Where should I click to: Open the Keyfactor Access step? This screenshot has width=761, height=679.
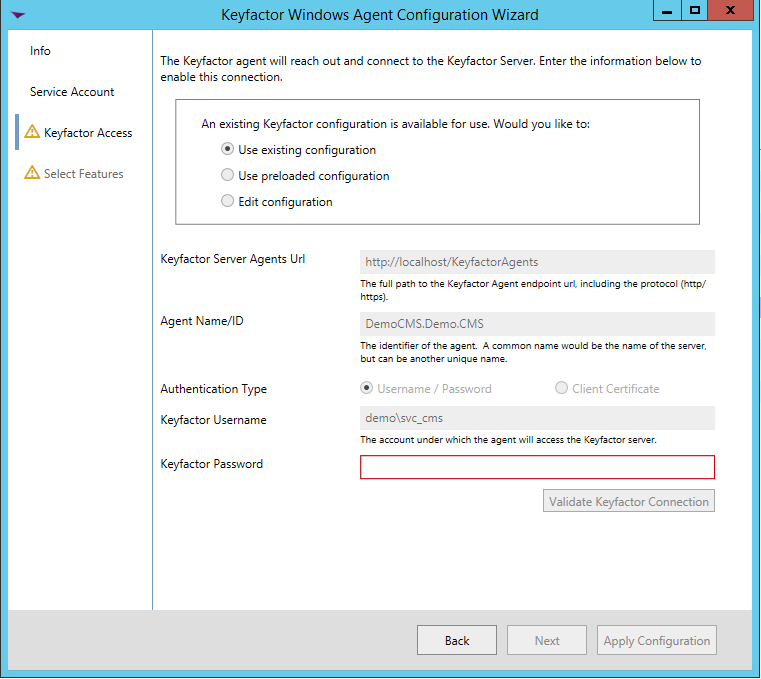click(x=88, y=133)
